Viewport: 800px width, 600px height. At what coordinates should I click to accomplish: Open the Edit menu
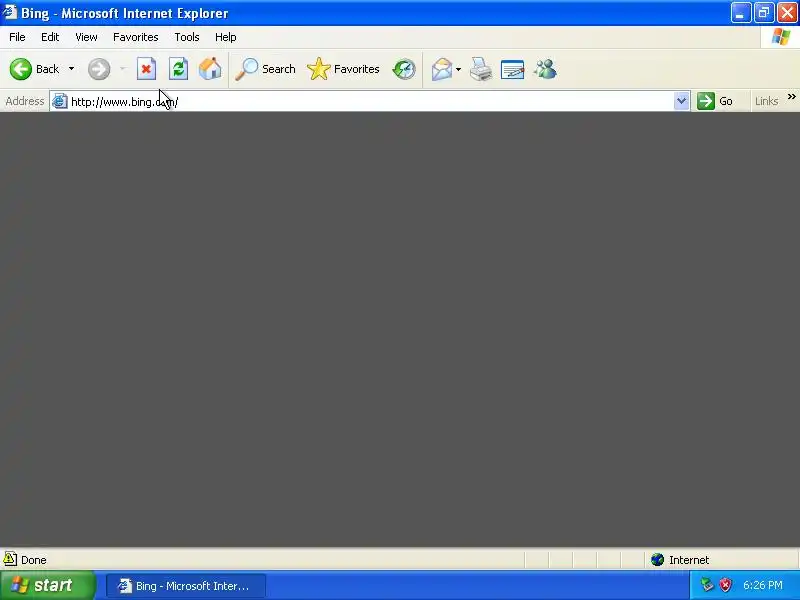point(50,37)
